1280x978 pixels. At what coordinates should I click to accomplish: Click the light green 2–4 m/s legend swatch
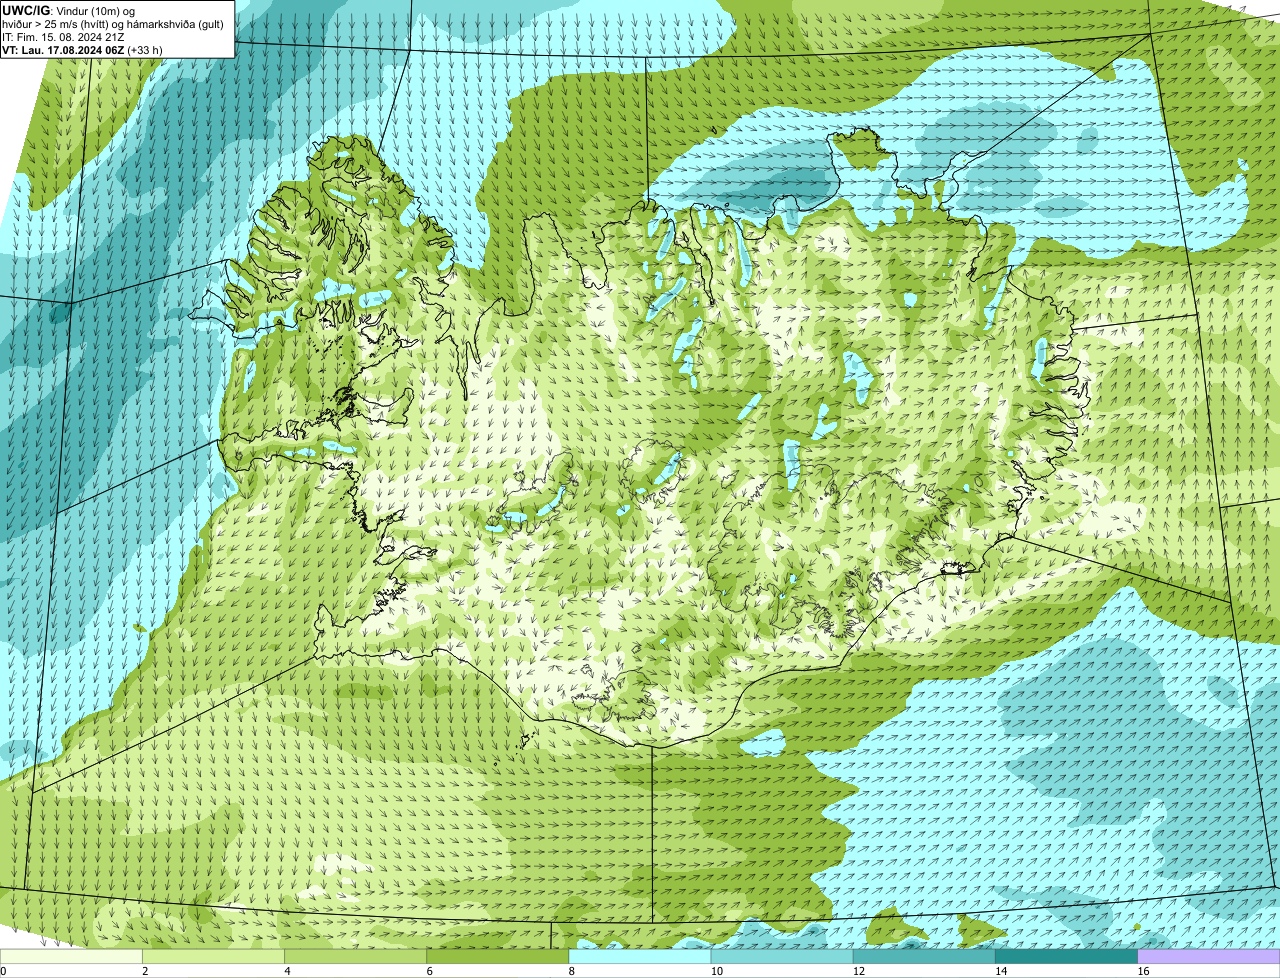(x=213, y=956)
